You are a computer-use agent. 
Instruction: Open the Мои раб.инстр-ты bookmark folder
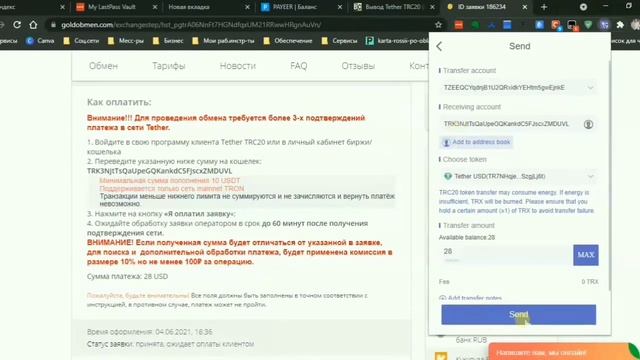223,41
